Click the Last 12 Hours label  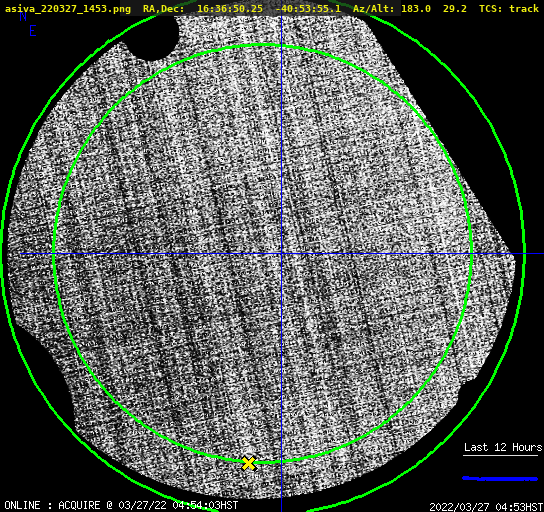click(503, 447)
